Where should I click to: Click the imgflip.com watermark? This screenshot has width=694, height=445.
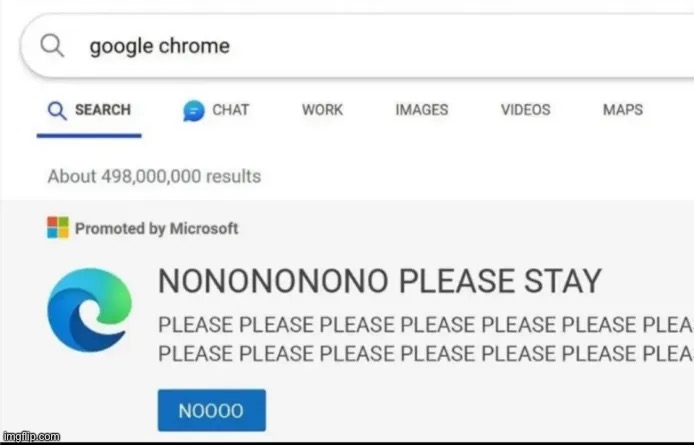pyautogui.click(x=31, y=437)
